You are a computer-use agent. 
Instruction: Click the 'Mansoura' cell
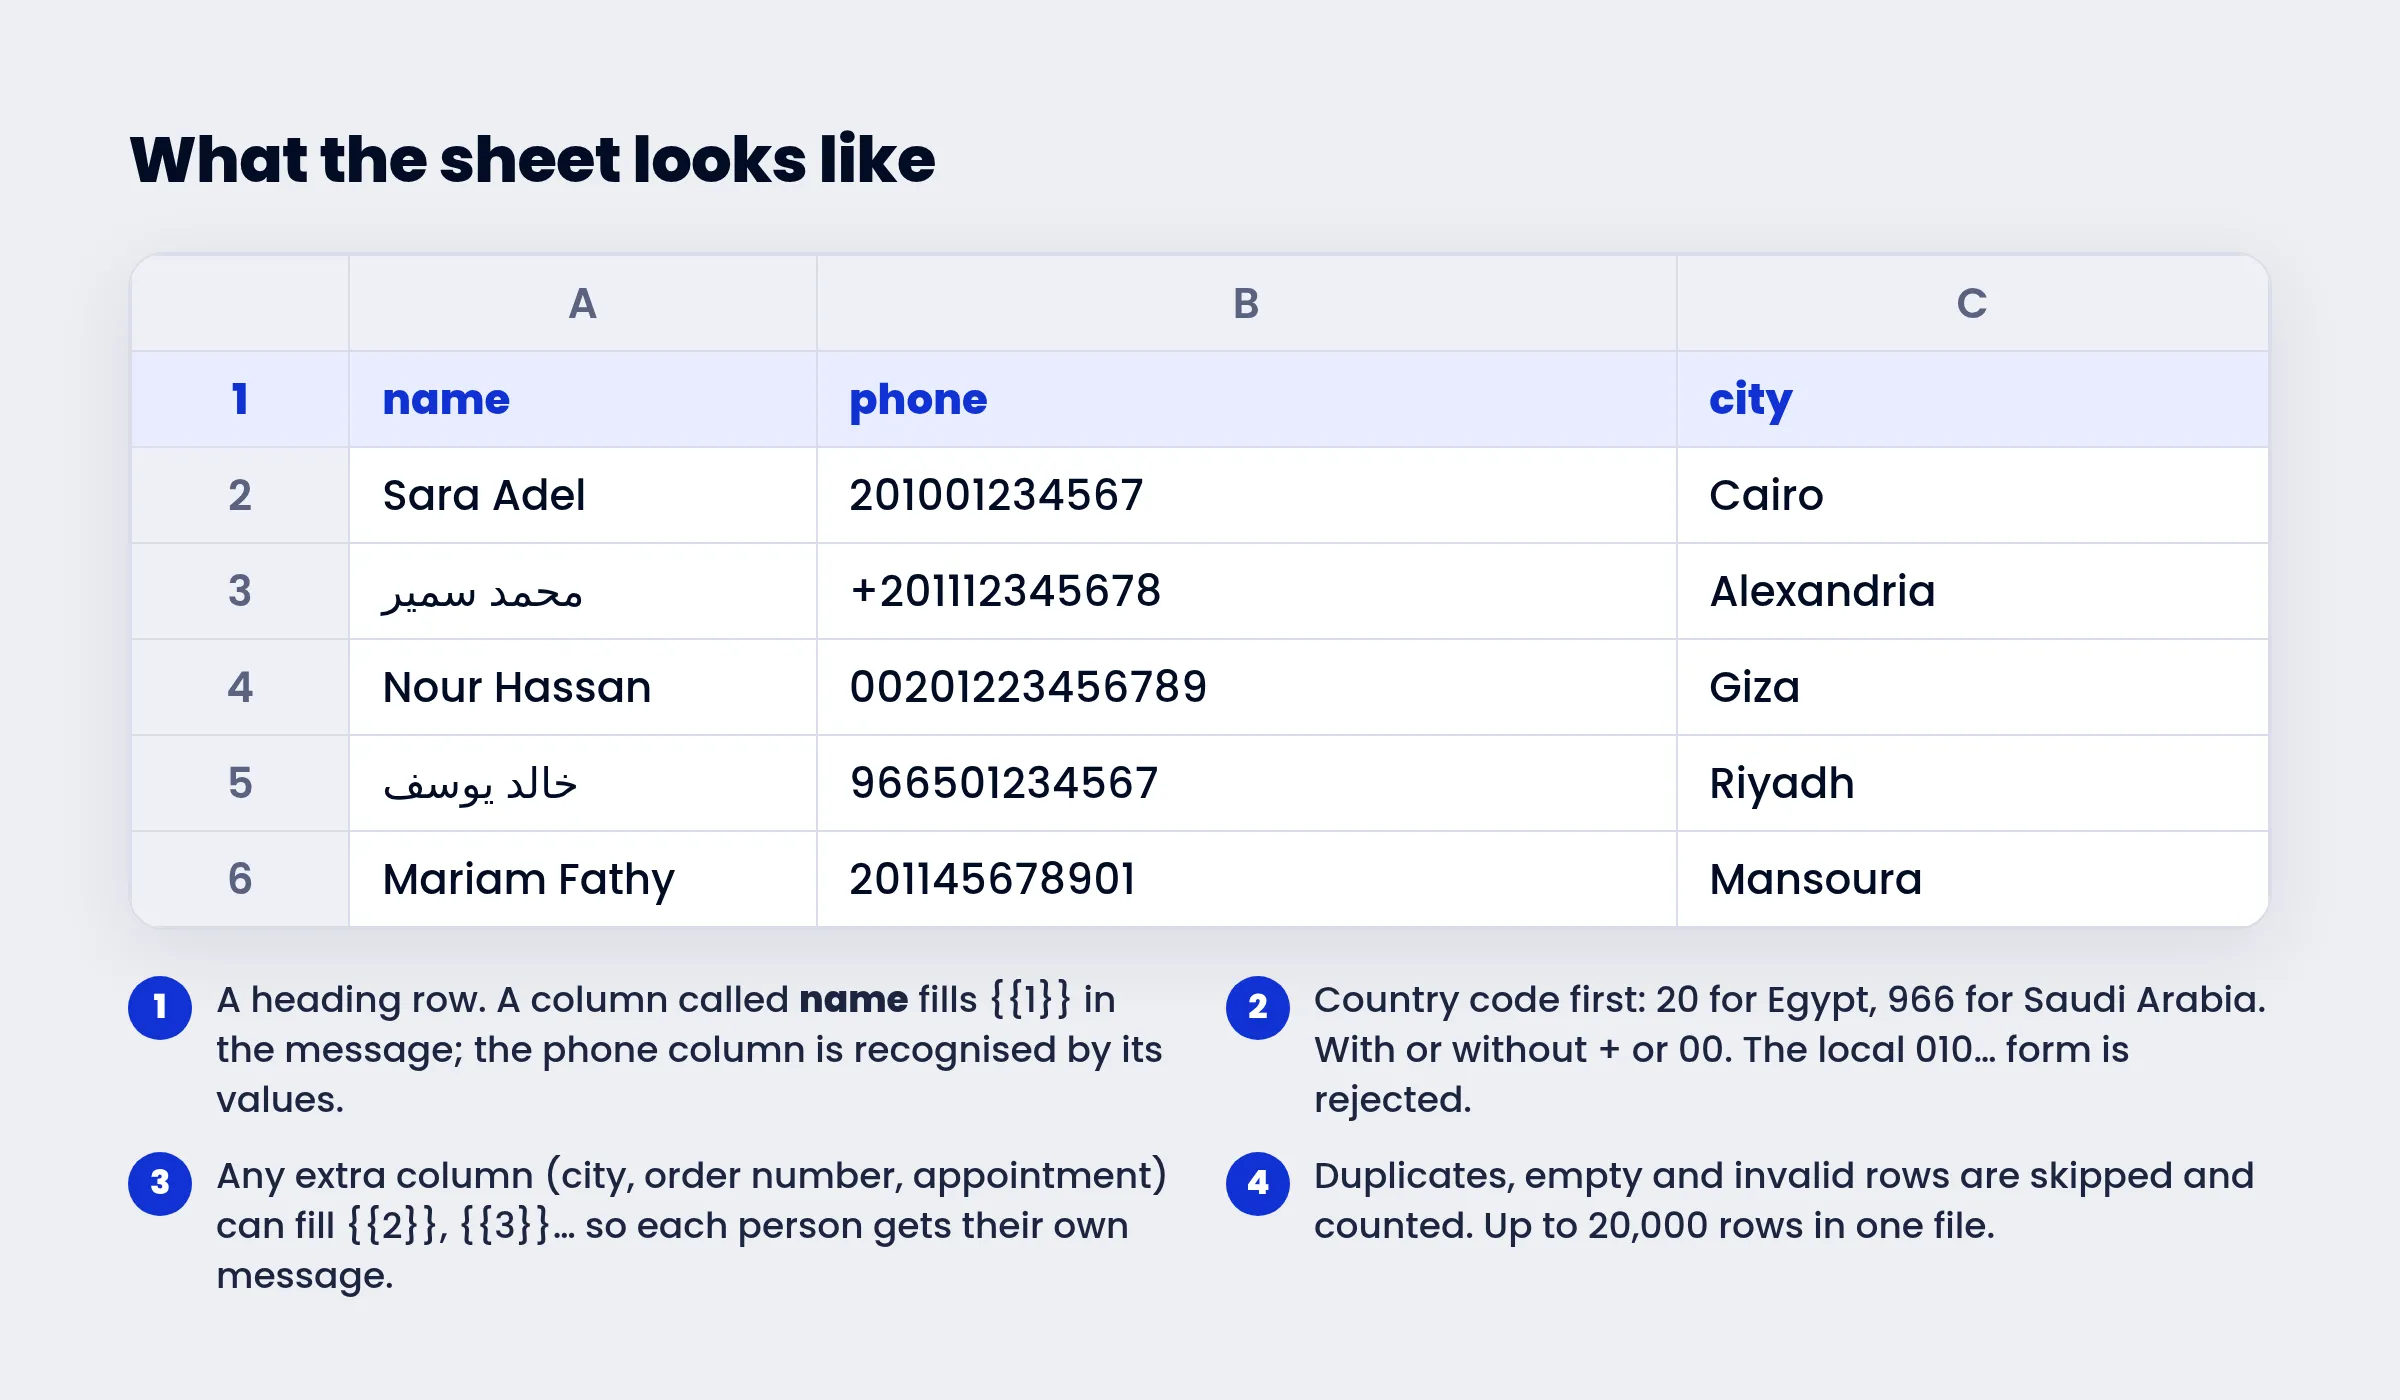(1972, 879)
